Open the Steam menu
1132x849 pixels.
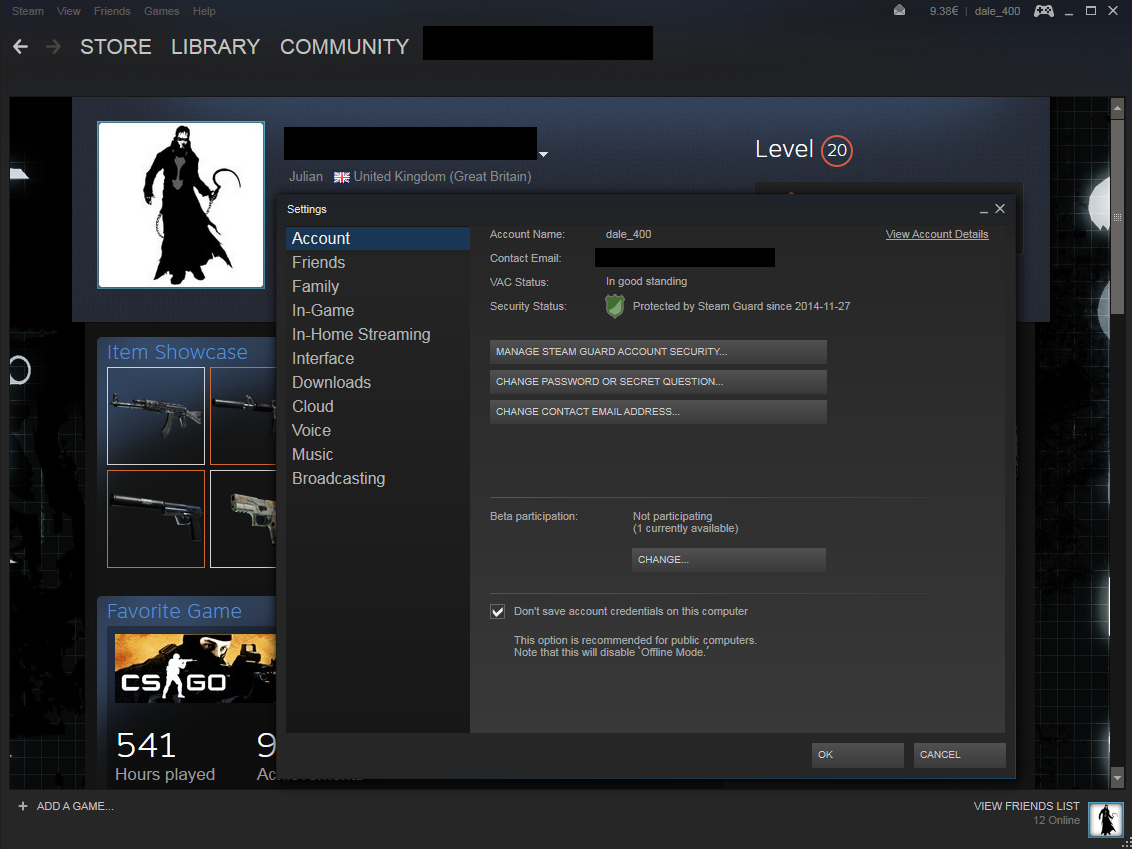[27, 11]
